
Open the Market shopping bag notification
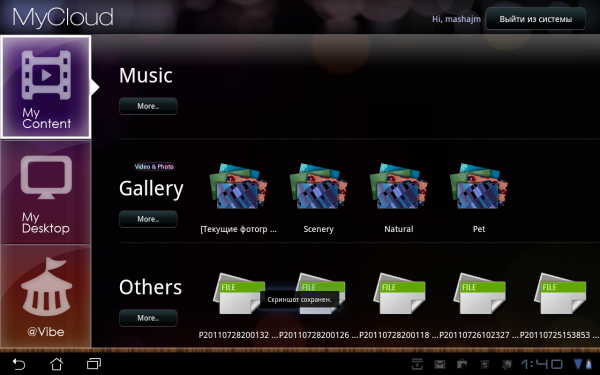point(462,364)
